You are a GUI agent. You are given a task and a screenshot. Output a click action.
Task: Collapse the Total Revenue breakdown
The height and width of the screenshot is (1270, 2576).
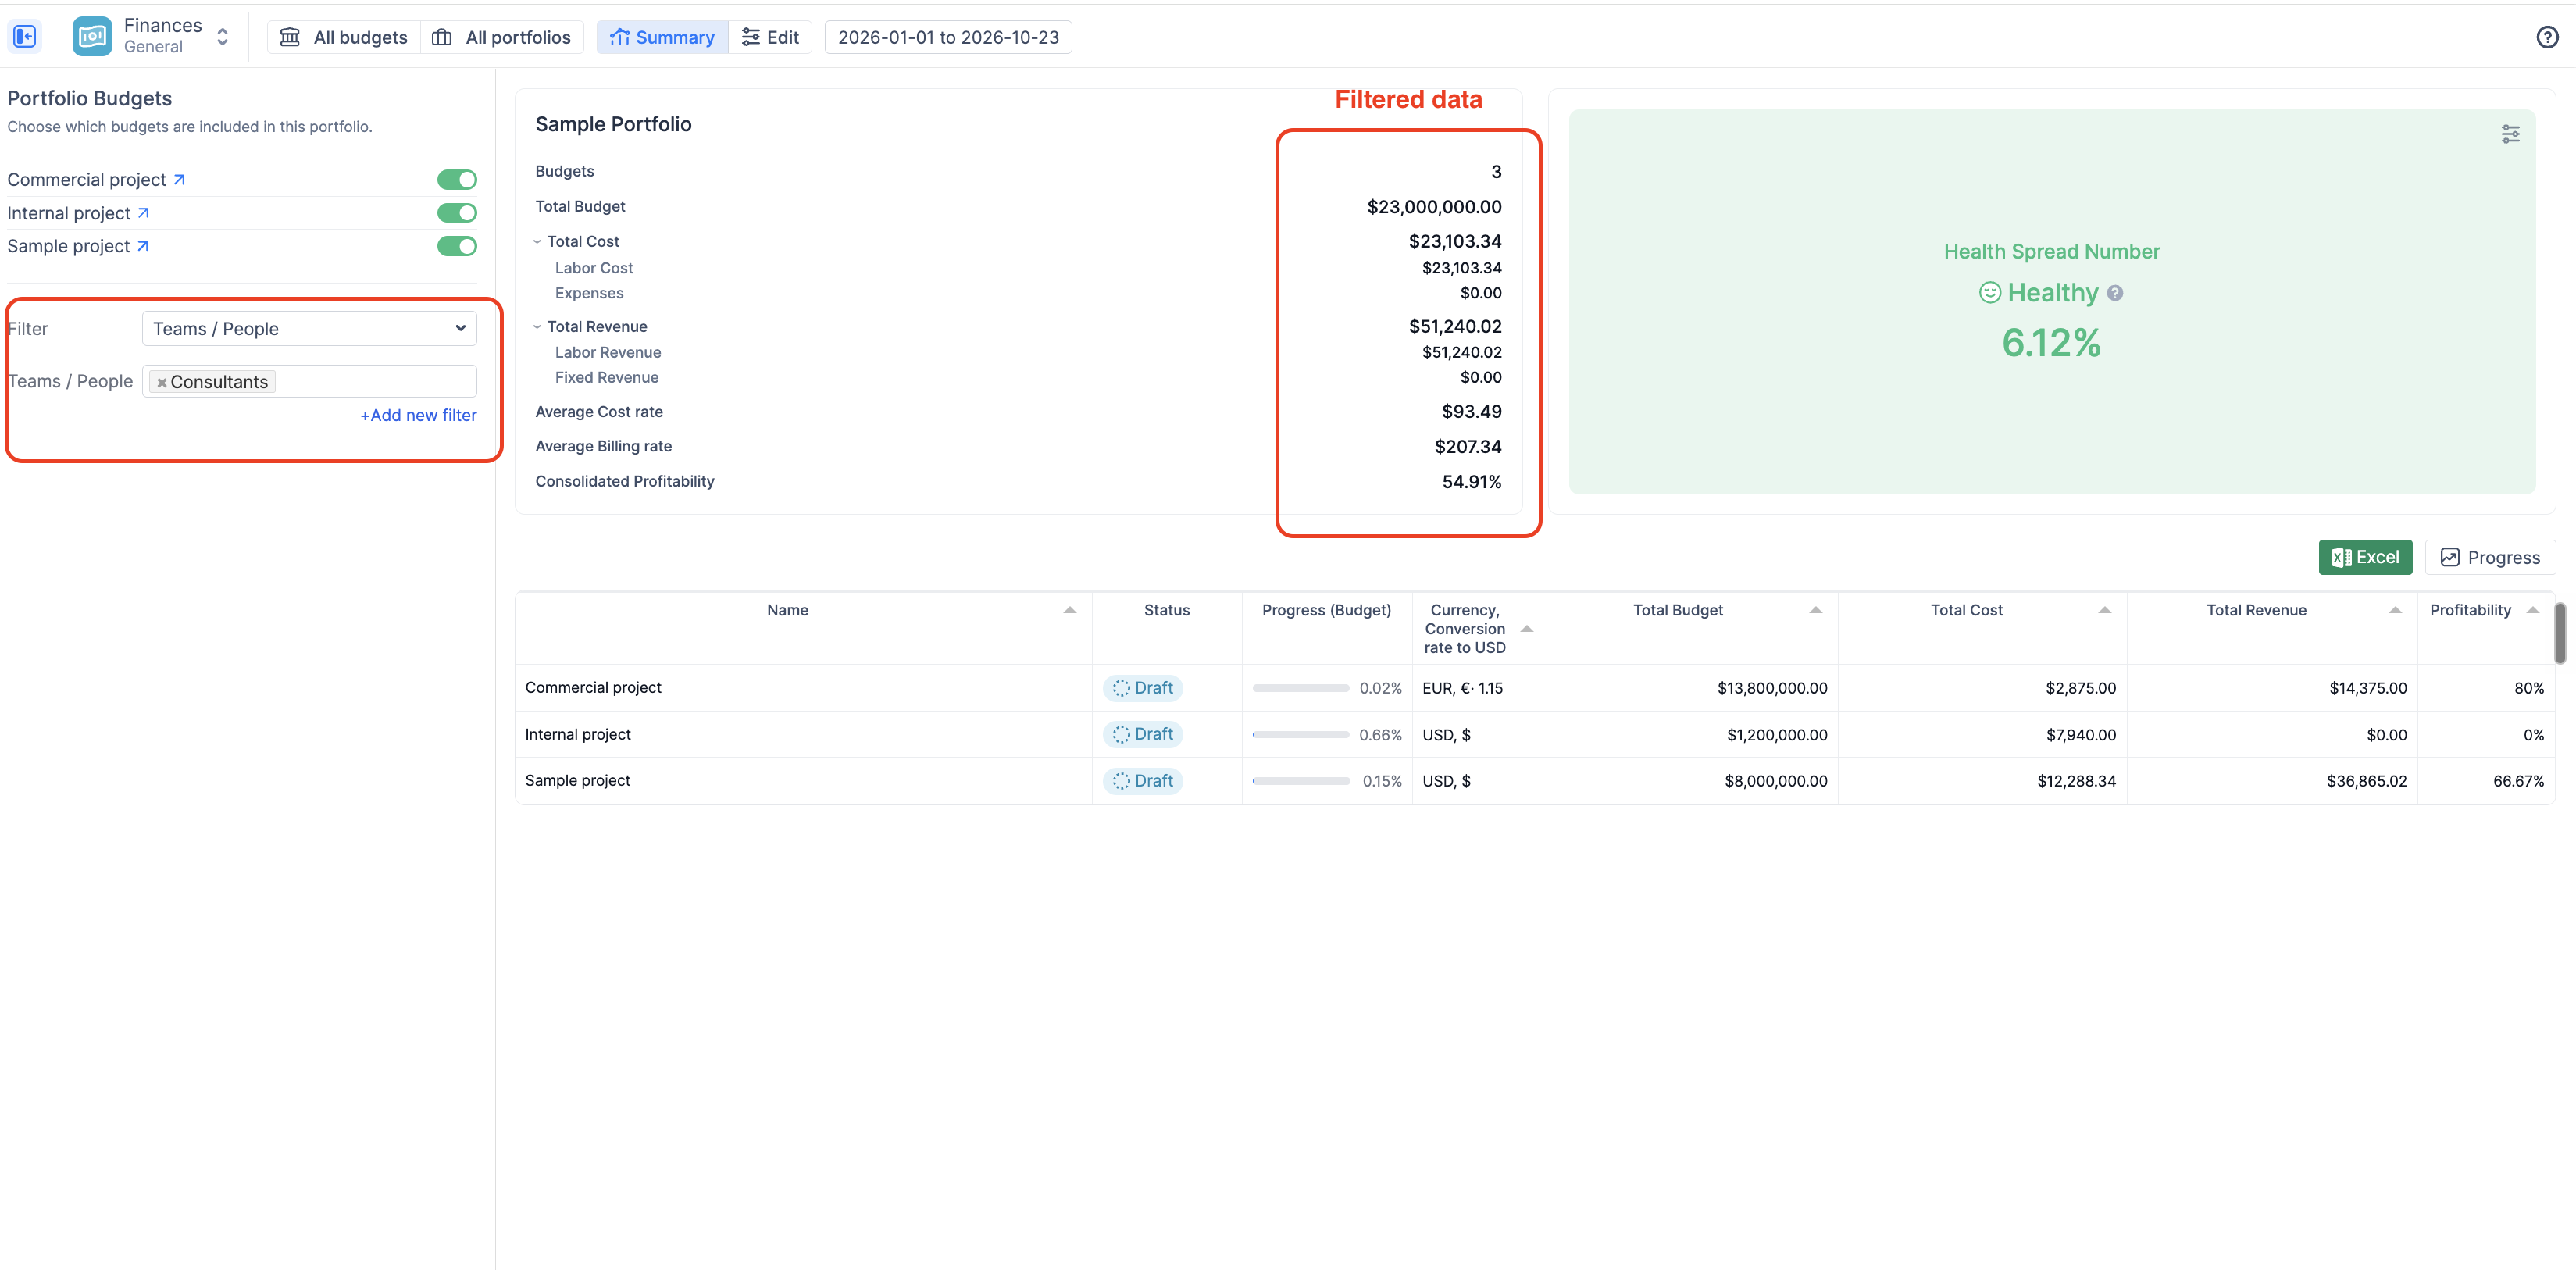coord(537,327)
